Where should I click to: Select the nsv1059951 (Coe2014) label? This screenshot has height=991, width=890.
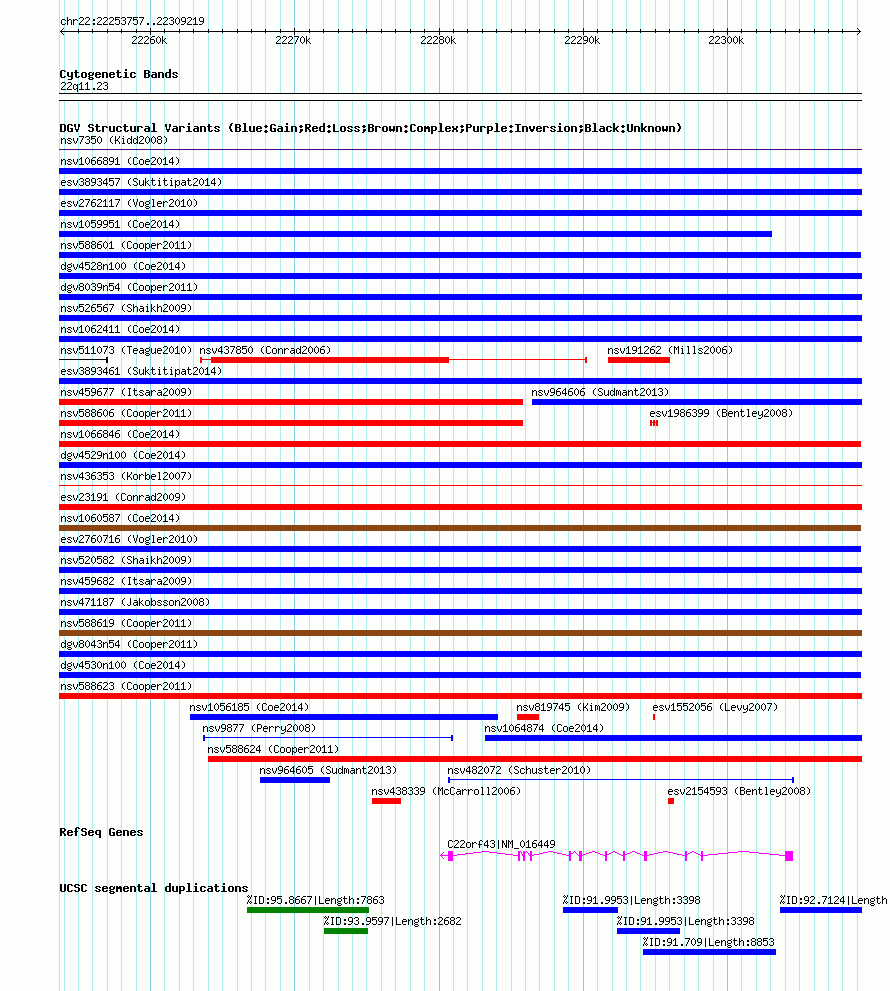point(120,224)
